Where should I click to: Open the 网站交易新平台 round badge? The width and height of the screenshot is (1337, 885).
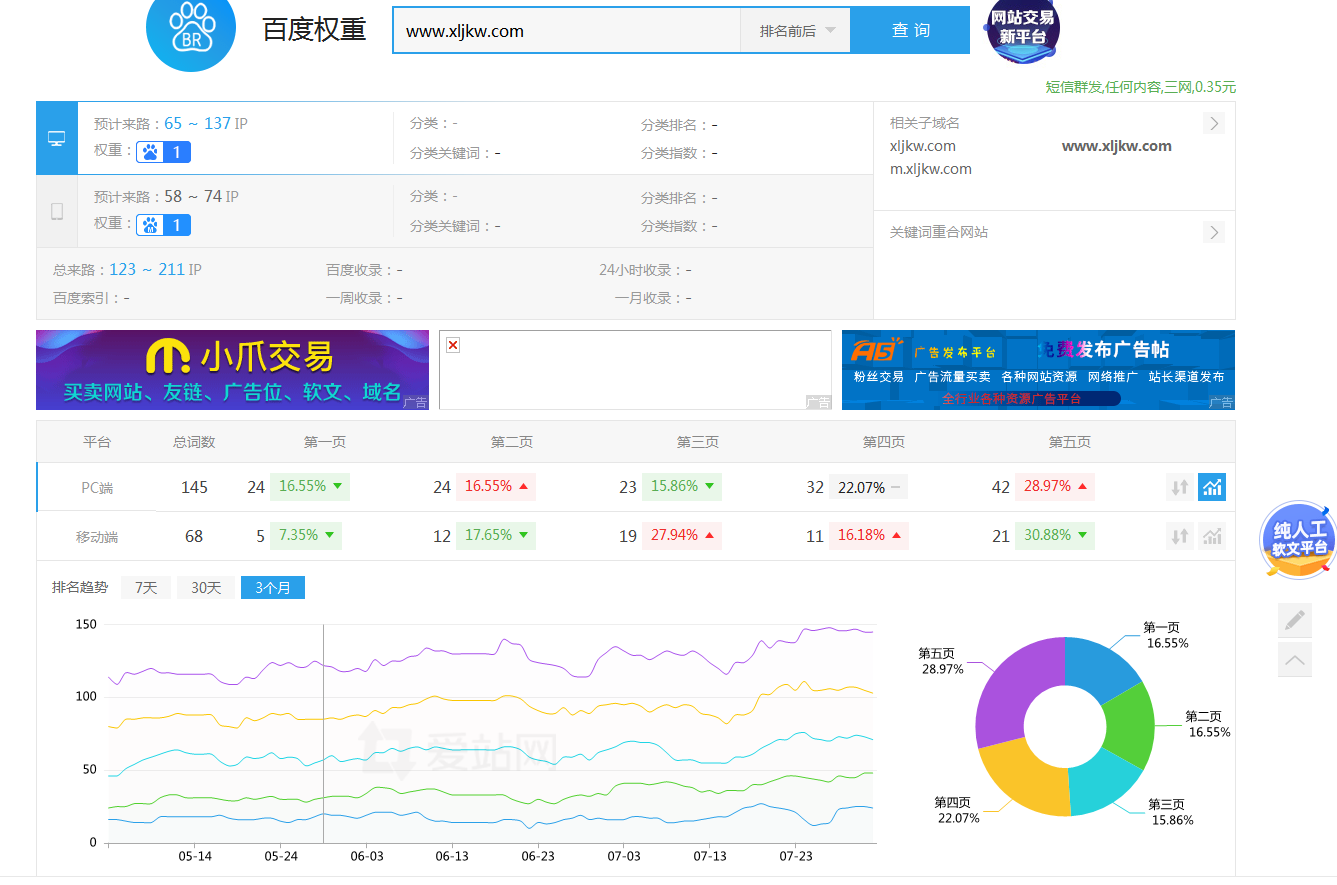pyautogui.click(x=1022, y=29)
